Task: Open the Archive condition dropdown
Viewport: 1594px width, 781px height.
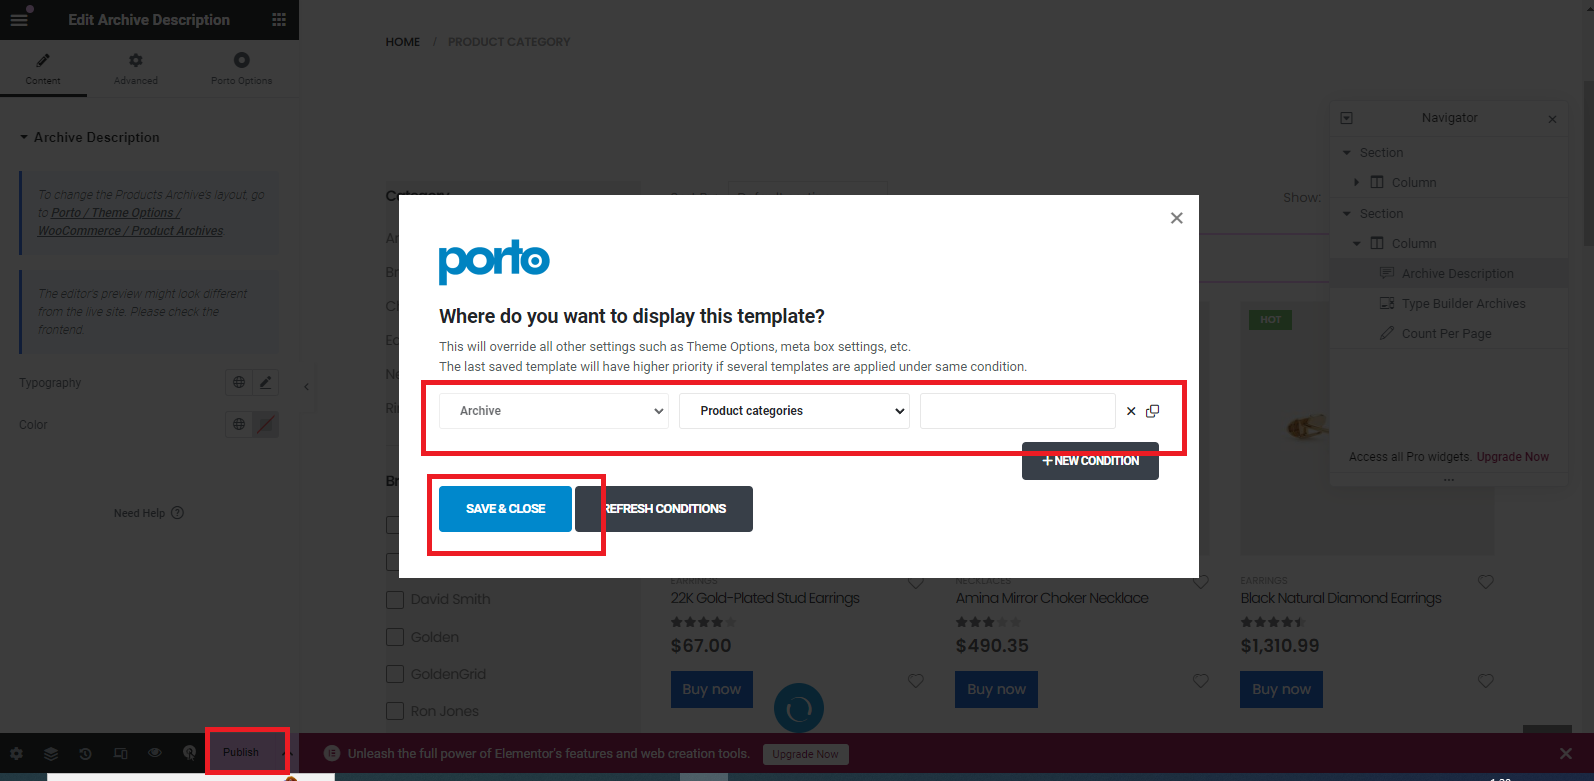Action: coord(554,411)
